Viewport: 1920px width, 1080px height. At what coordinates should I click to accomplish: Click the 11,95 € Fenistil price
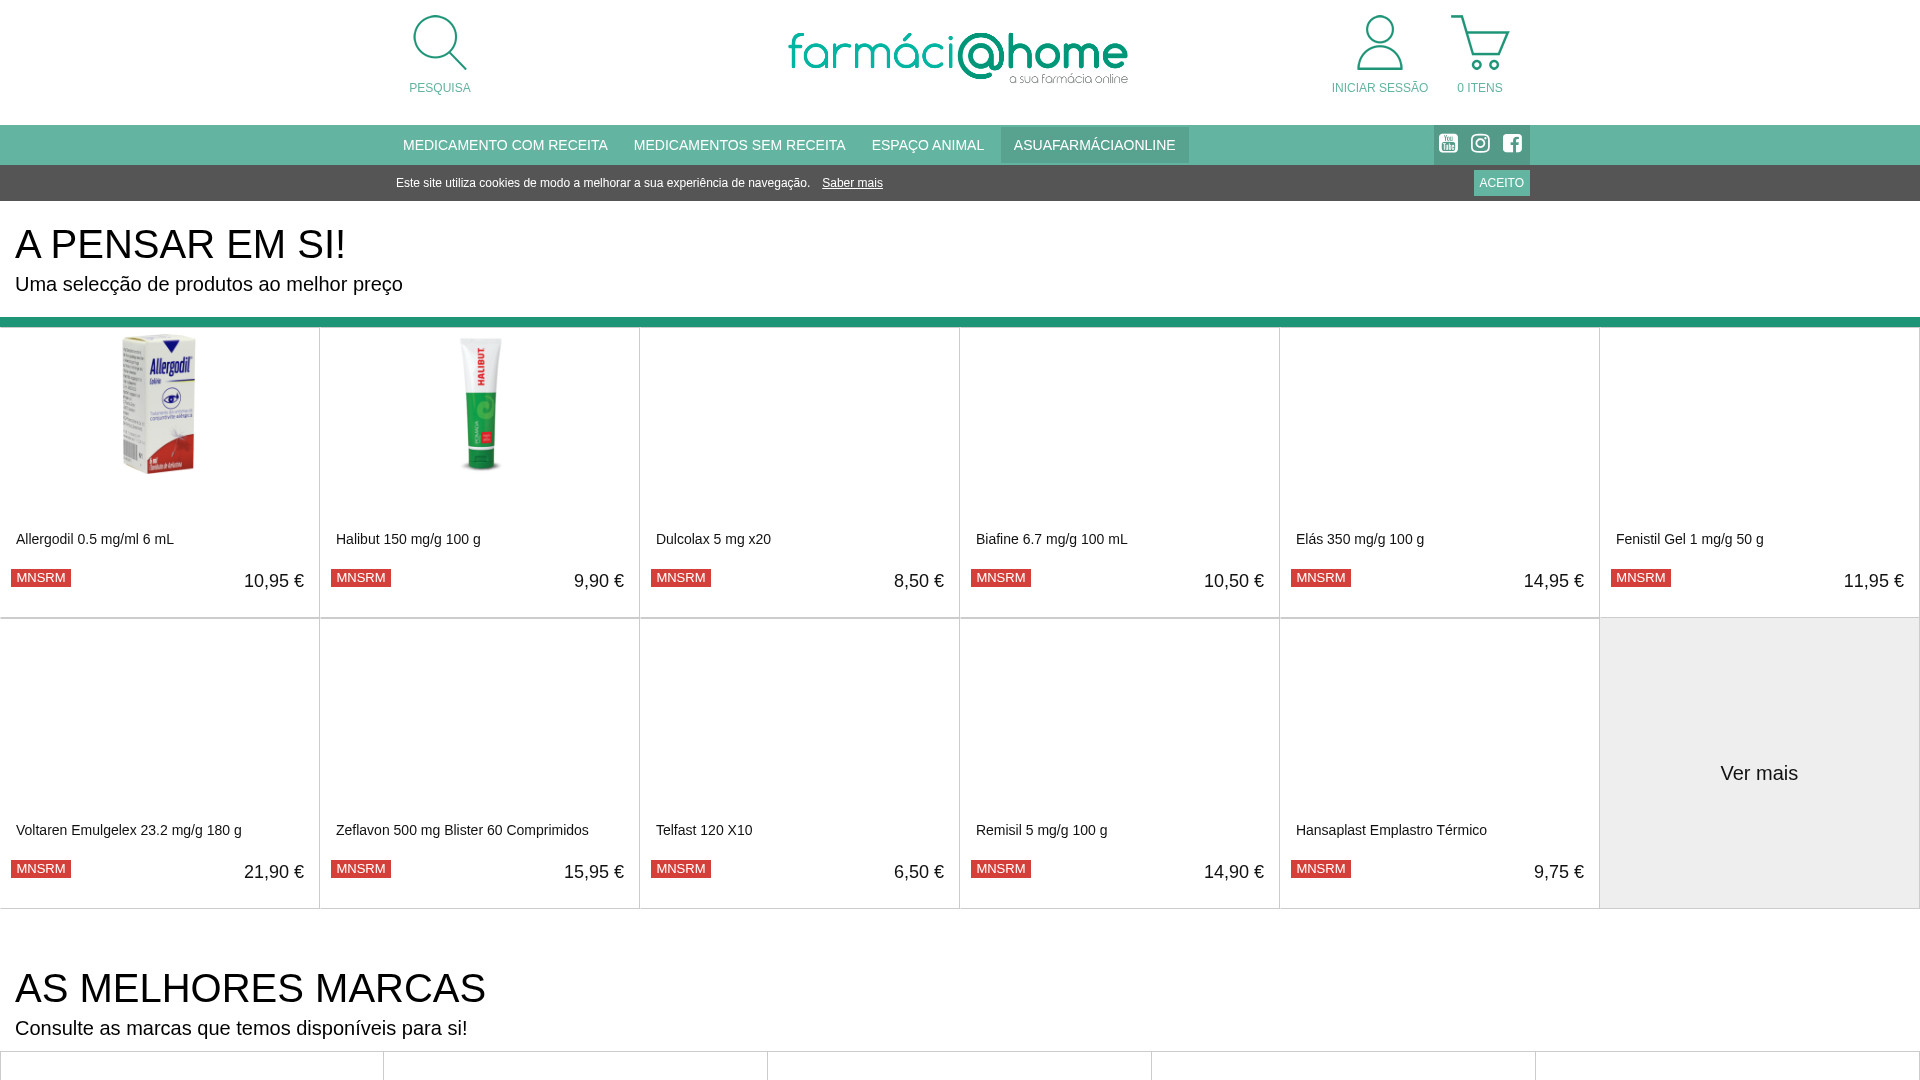[x=1874, y=581]
